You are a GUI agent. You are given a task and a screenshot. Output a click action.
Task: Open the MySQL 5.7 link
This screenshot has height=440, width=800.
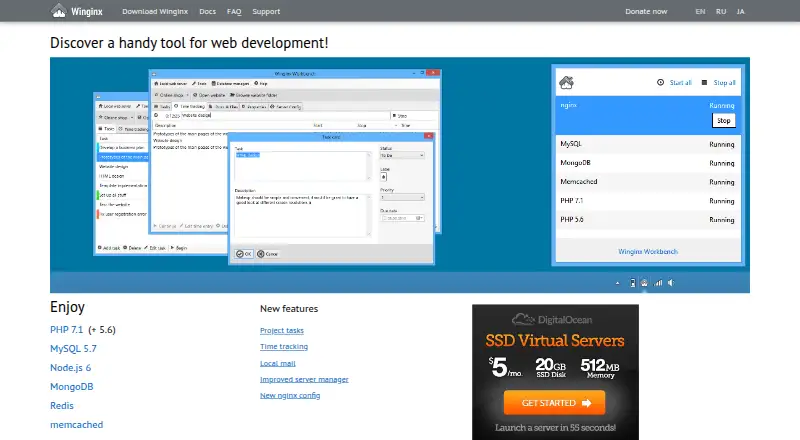pyautogui.click(x=73, y=349)
